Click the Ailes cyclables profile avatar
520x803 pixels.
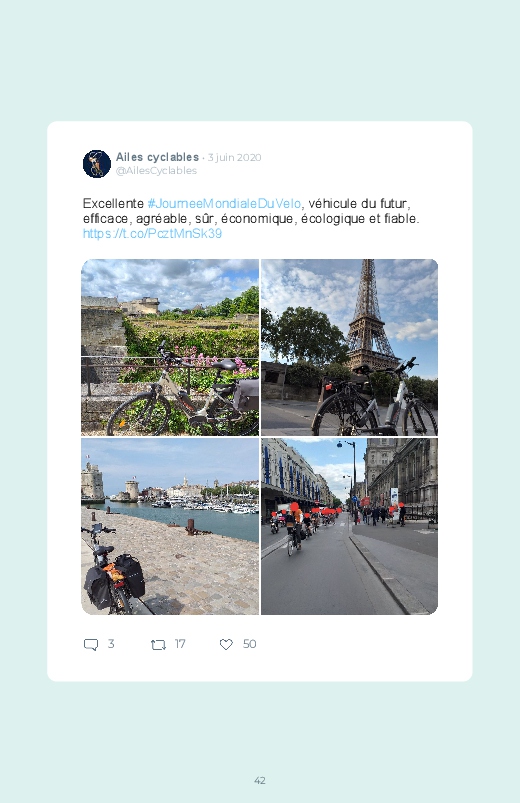tap(97, 164)
